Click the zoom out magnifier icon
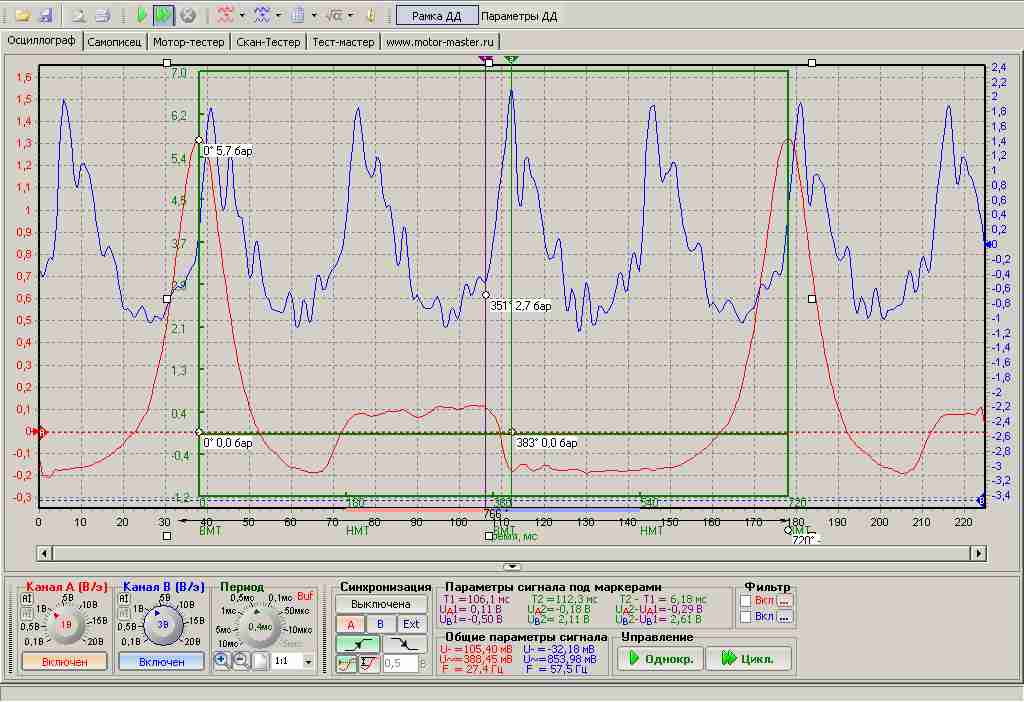The width and height of the screenshot is (1024, 702). tap(241, 661)
